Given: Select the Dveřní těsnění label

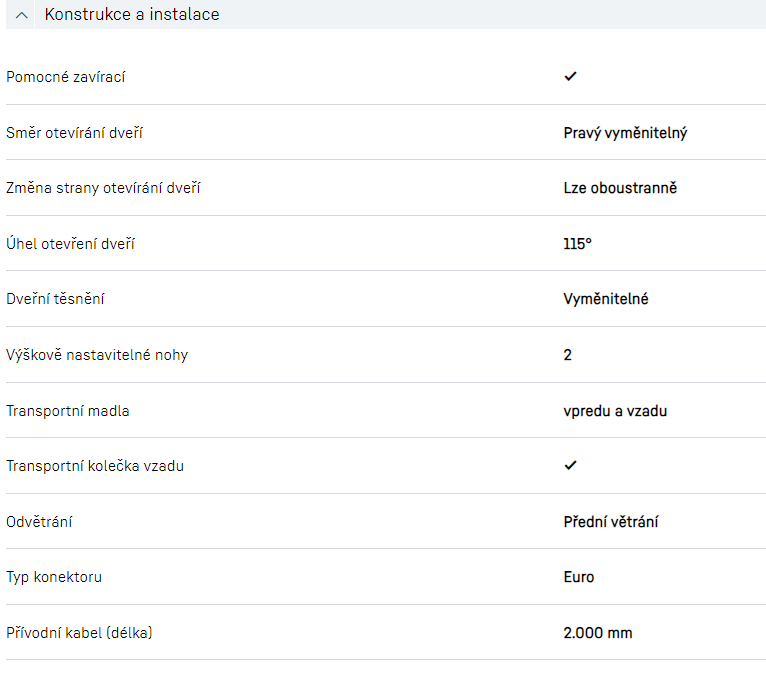Looking at the screenshot, I should [55, 299].
